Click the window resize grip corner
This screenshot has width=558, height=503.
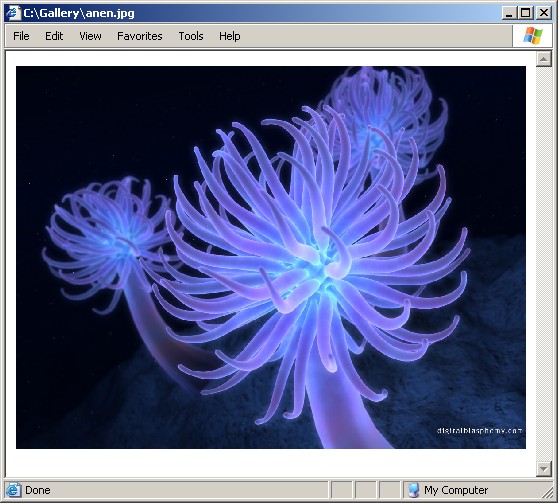[x=547, y=492]
